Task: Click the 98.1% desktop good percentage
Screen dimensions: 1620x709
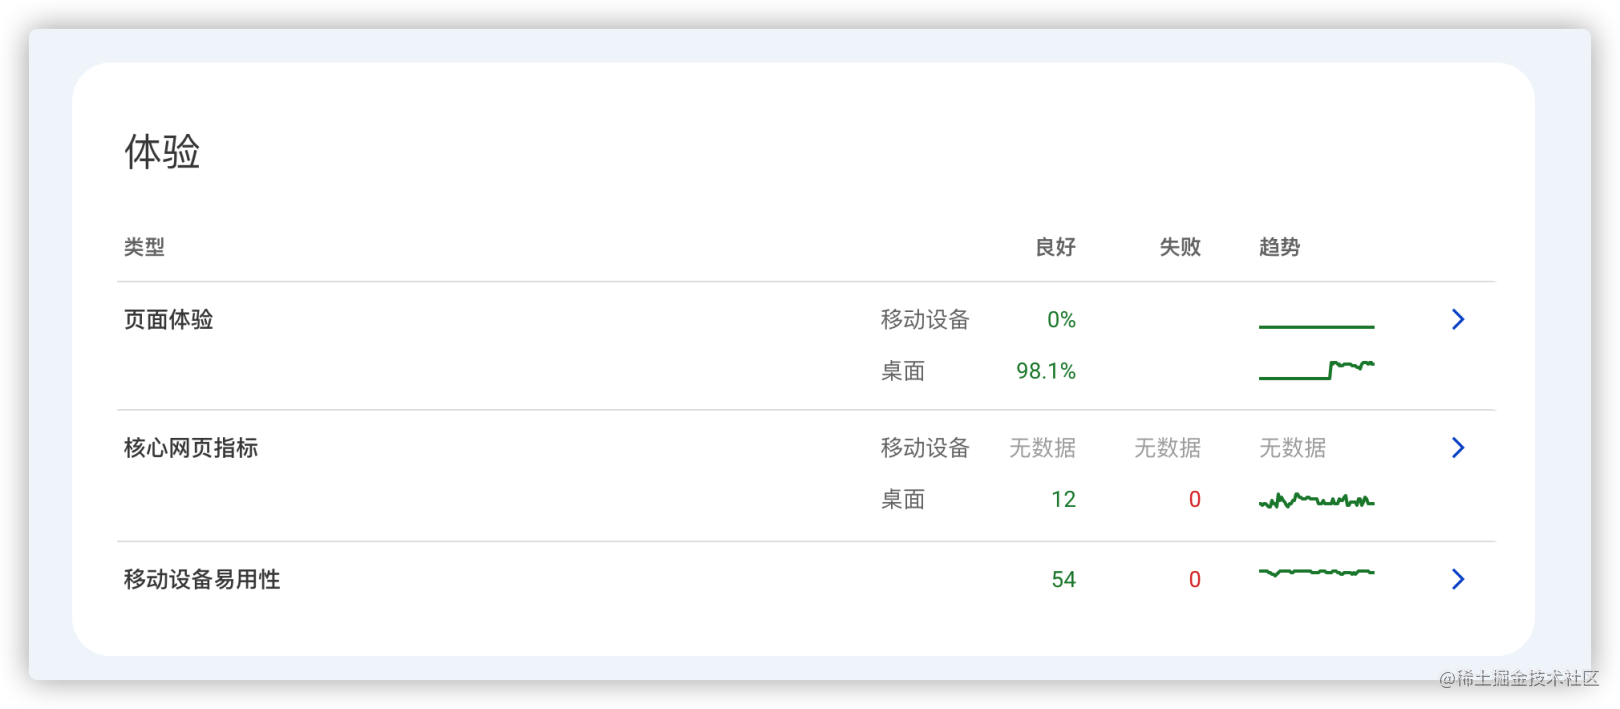Action: (1046, 371)
